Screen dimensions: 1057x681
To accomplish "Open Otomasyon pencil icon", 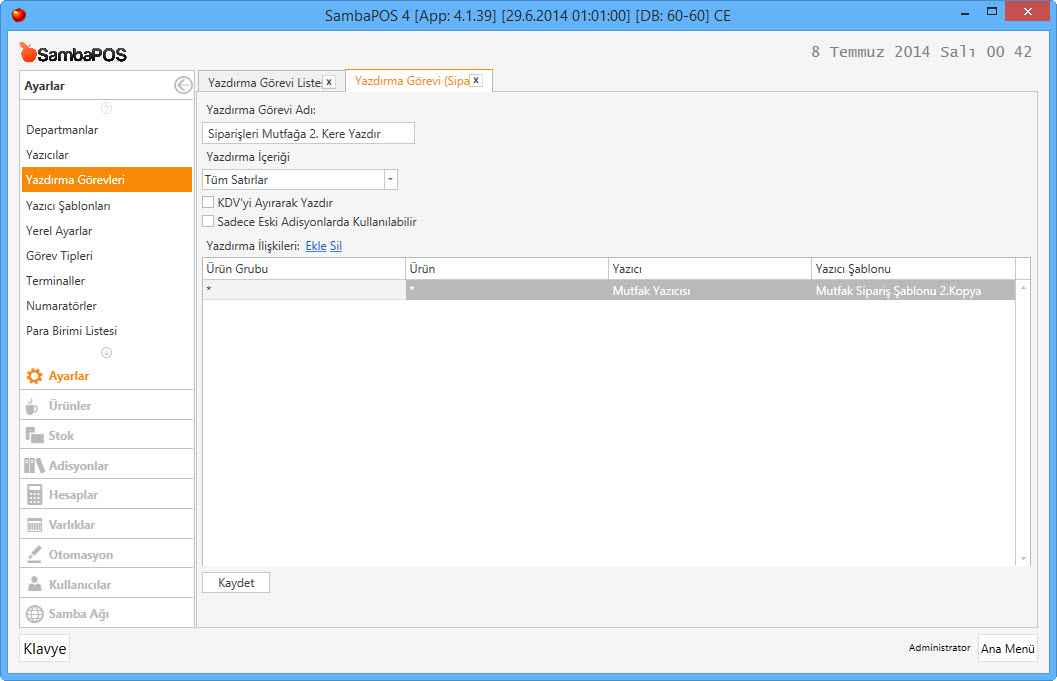I will 34,554.
